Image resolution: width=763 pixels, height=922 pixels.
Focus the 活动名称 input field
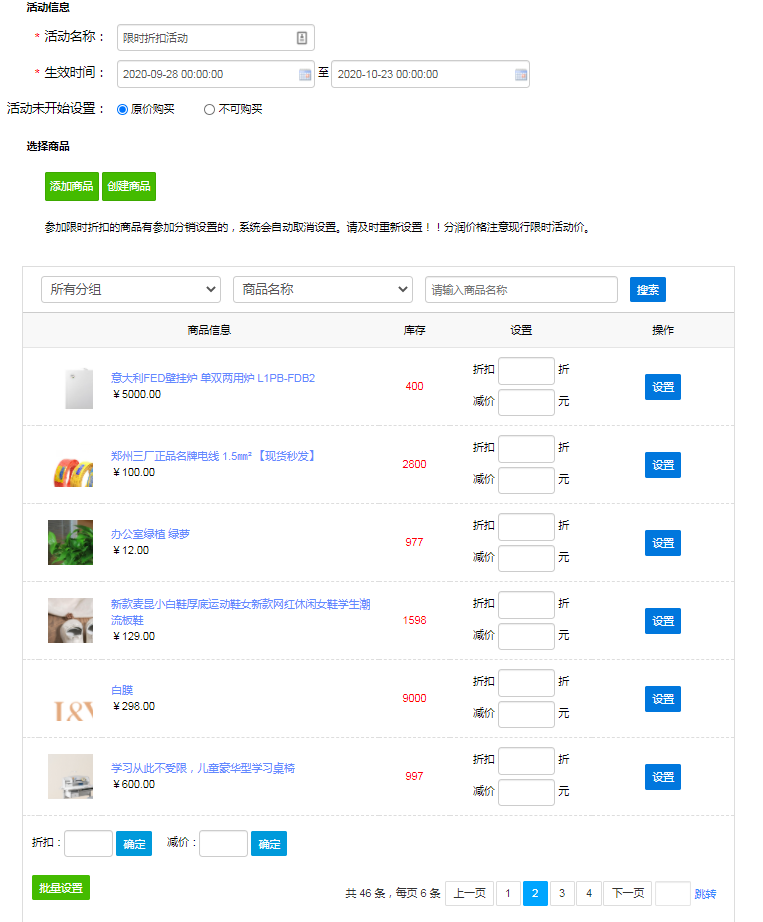tap(216, 38)
